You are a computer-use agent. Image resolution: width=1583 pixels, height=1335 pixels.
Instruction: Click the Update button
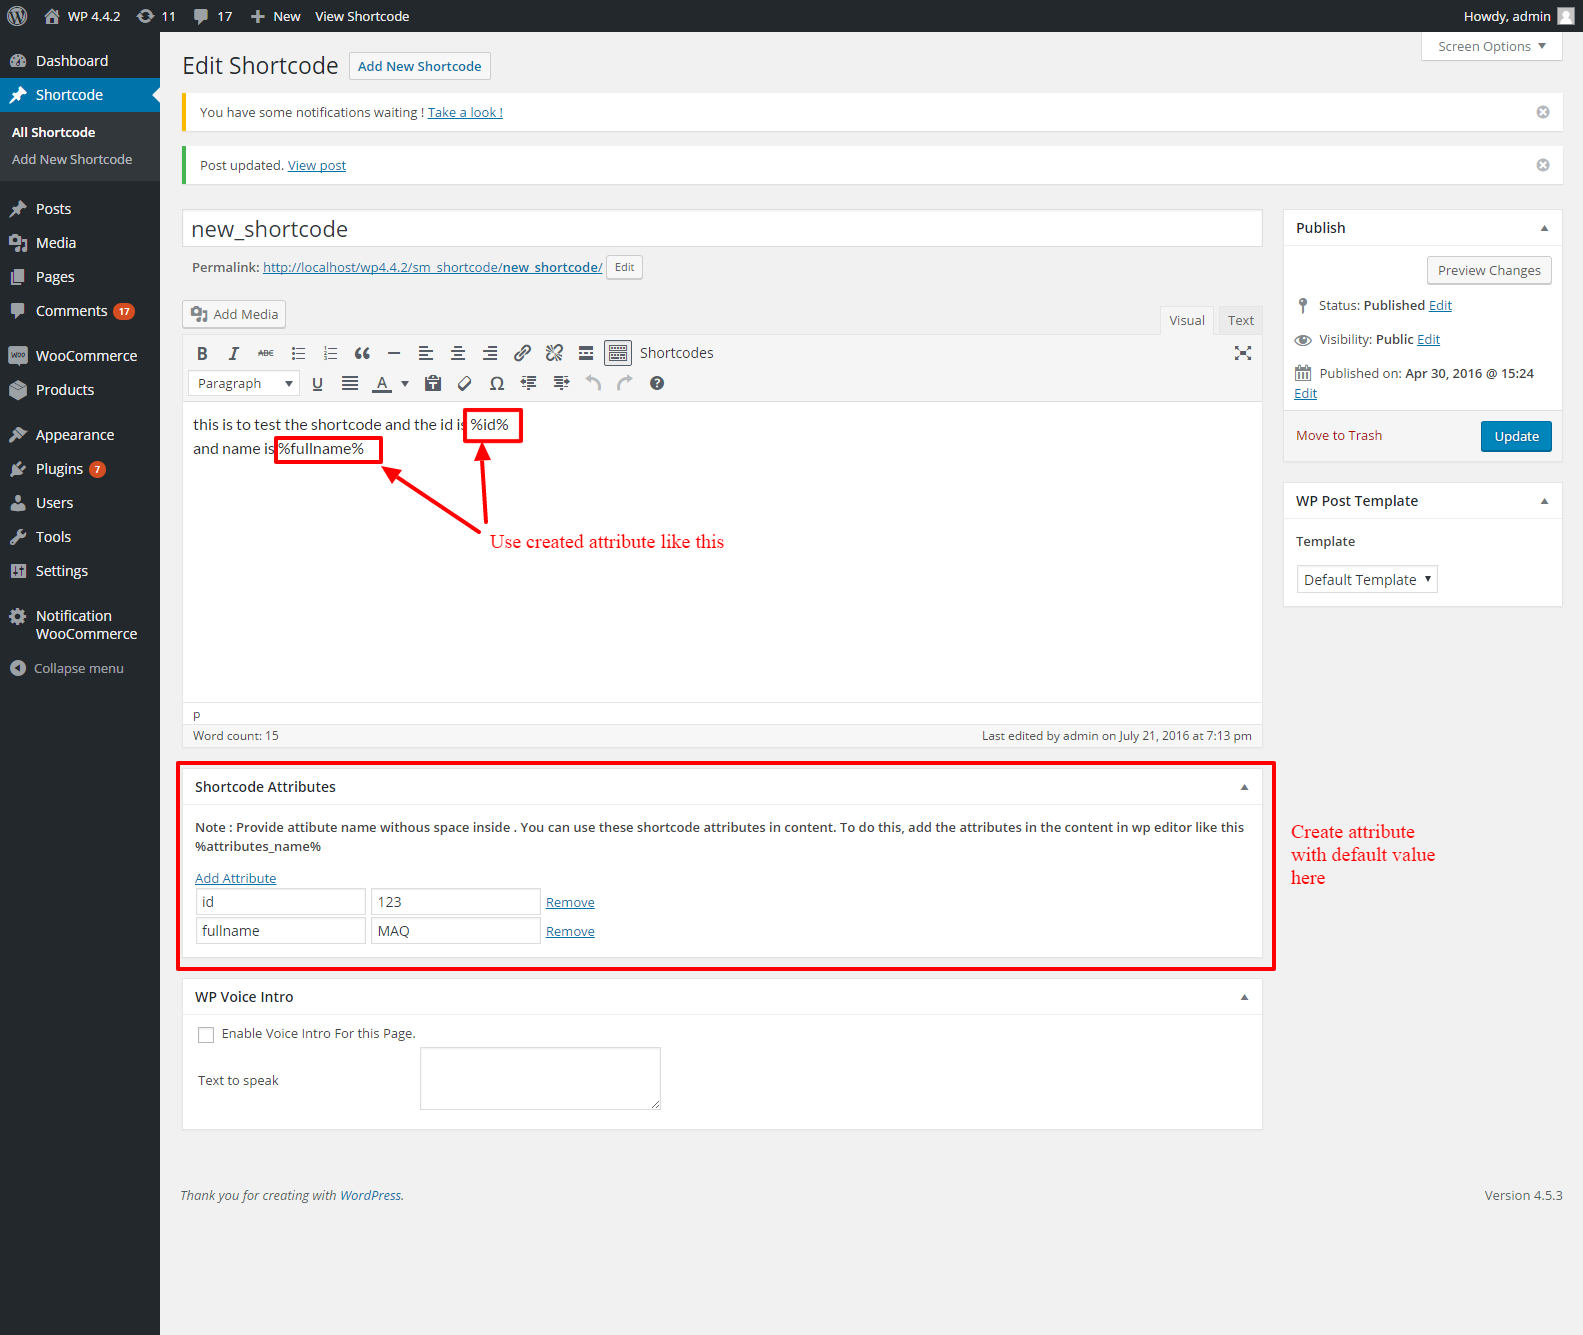(1516, 436)
